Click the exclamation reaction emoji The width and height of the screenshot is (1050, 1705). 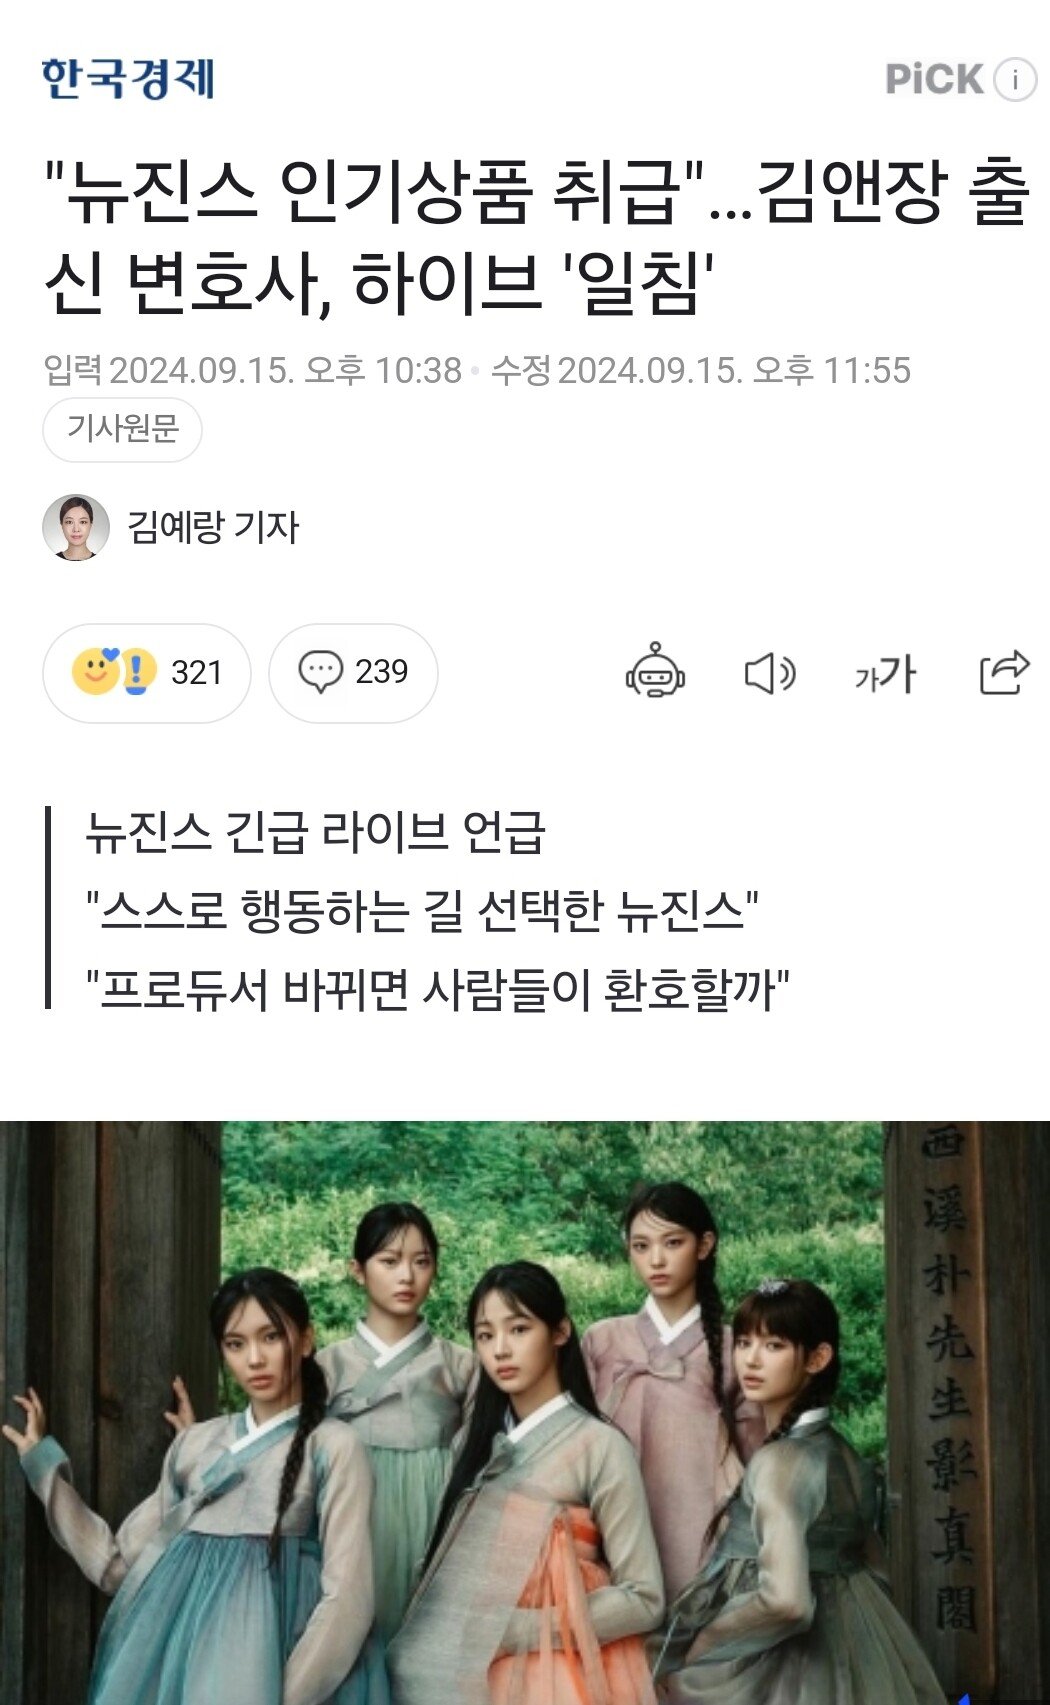[137, 671]
